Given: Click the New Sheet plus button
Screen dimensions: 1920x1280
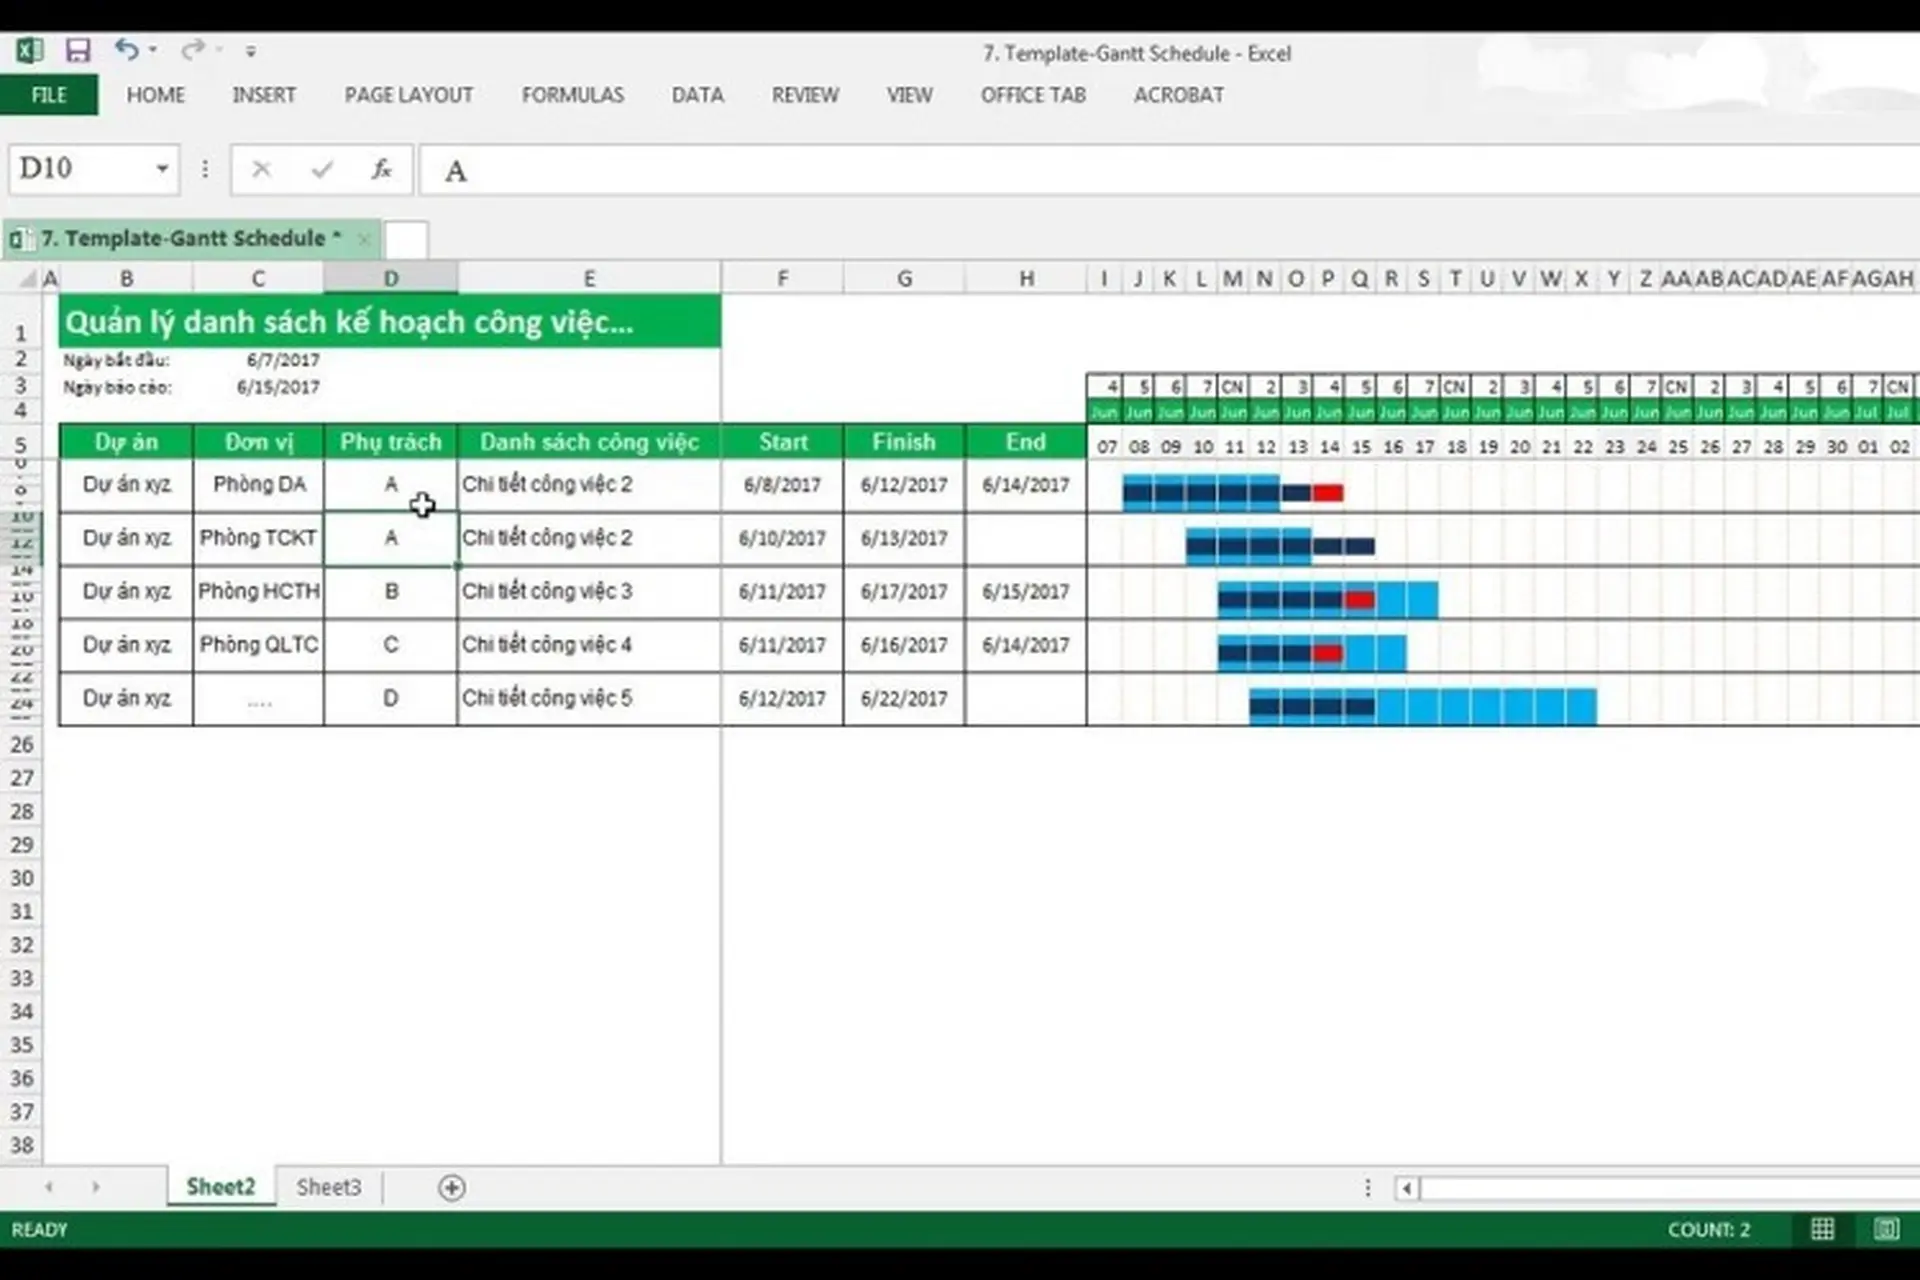Looking at the screenshot, I should (x=452, y=1188).
